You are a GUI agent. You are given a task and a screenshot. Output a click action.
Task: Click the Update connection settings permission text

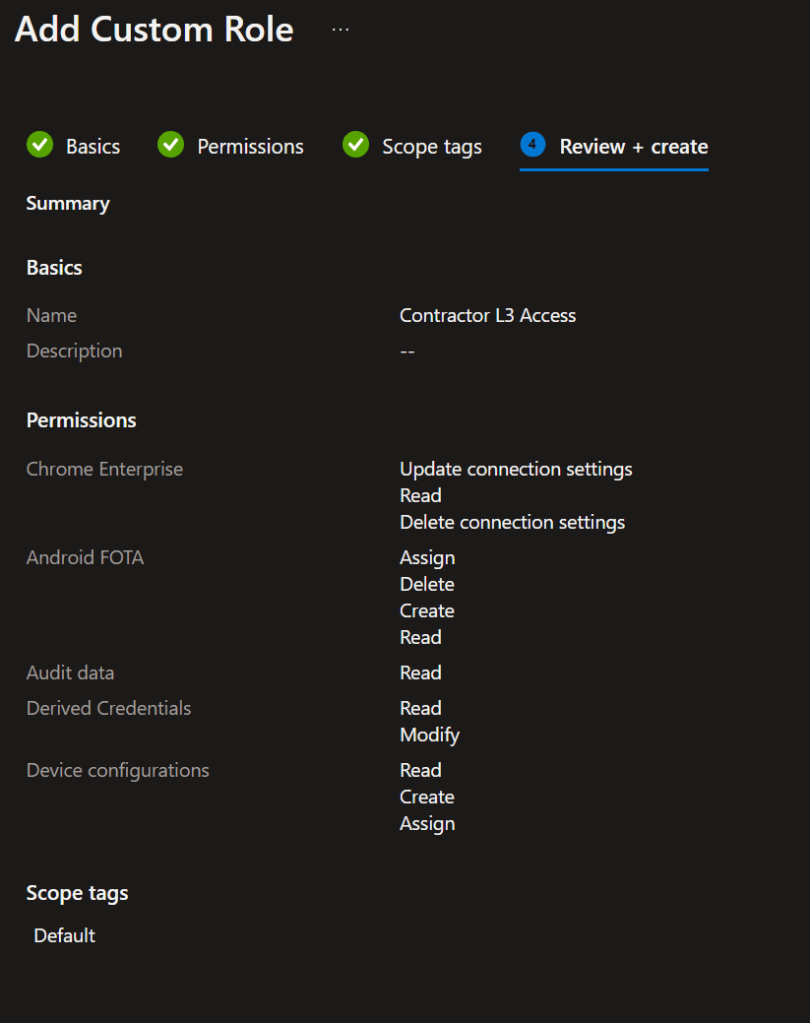tap(515, 469)
